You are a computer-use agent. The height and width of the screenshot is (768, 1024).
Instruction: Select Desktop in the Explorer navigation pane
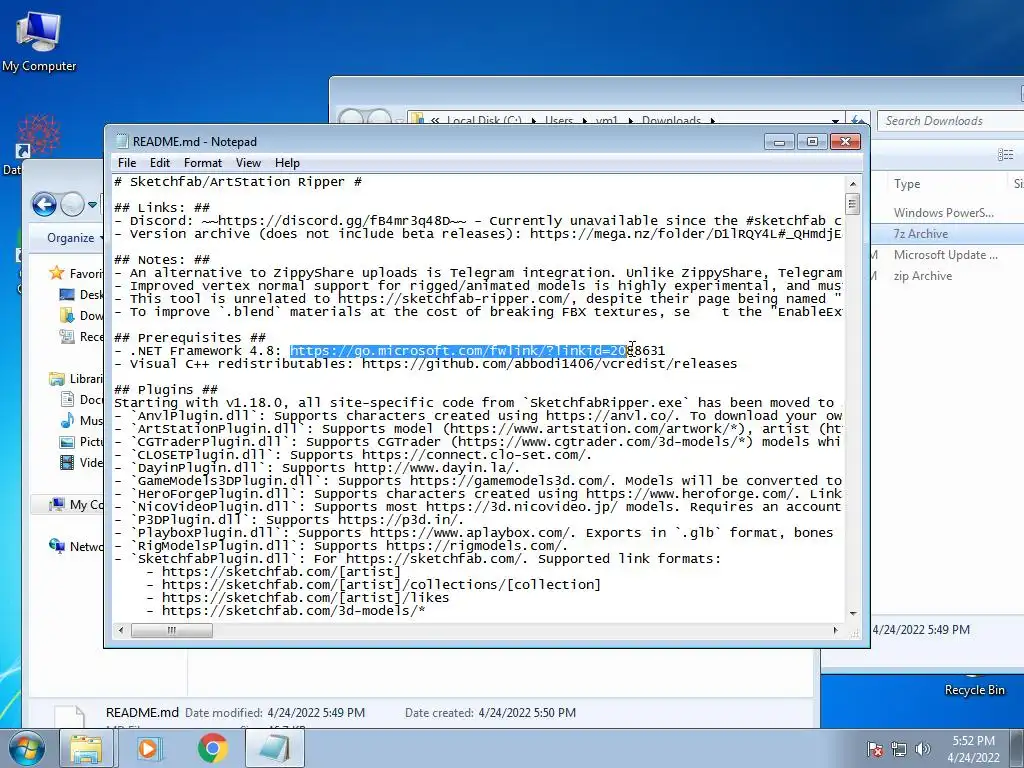[81, 295]
